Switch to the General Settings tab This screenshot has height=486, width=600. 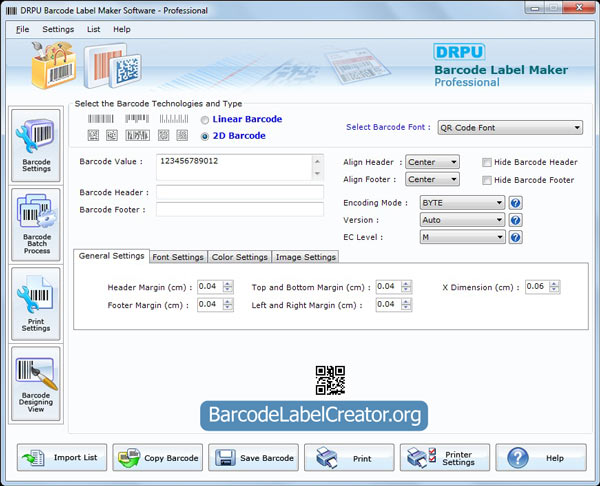click(111, 256)
